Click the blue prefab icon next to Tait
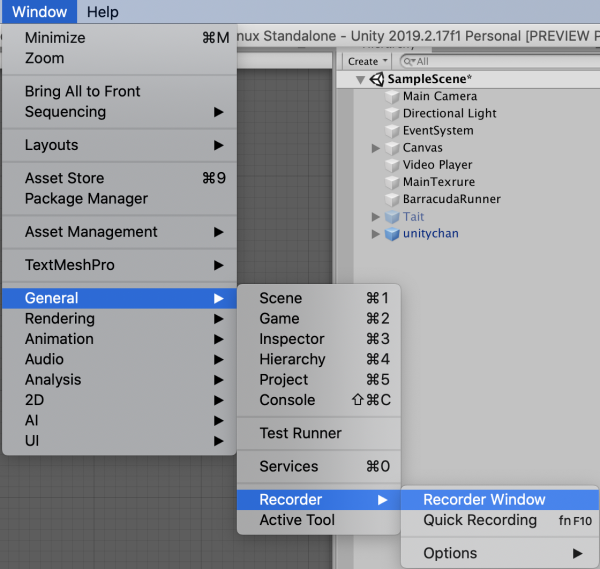 392,217
